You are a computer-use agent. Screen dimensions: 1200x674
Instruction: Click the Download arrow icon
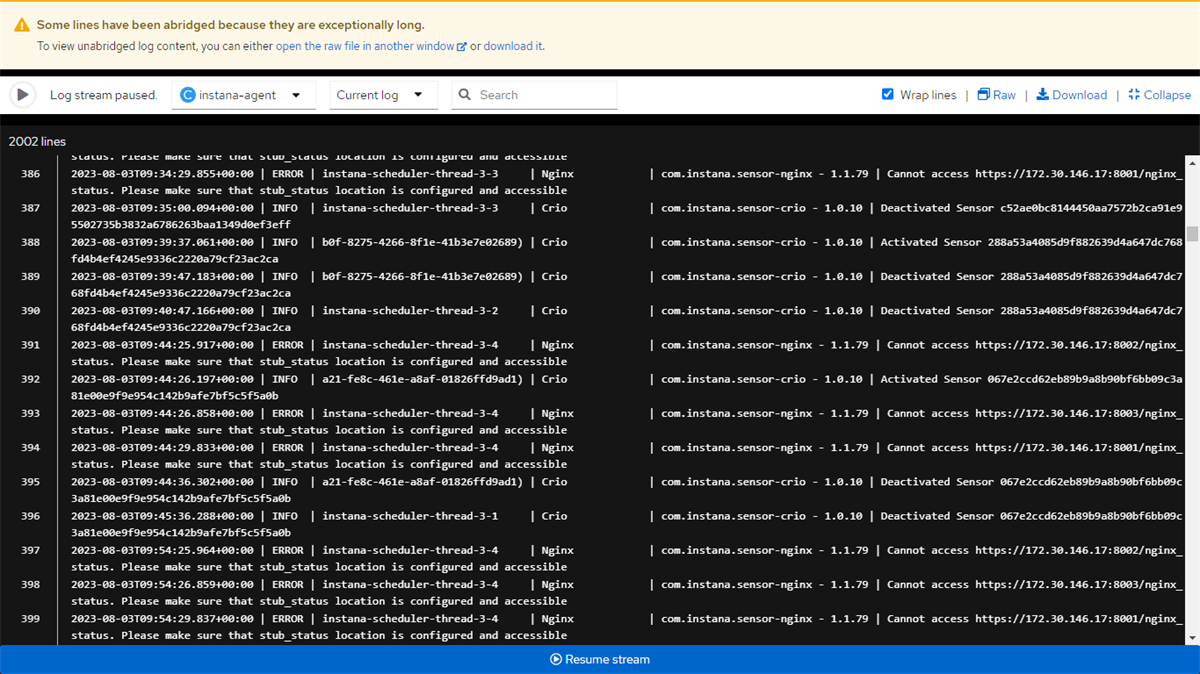click(x=1042, y=94)
